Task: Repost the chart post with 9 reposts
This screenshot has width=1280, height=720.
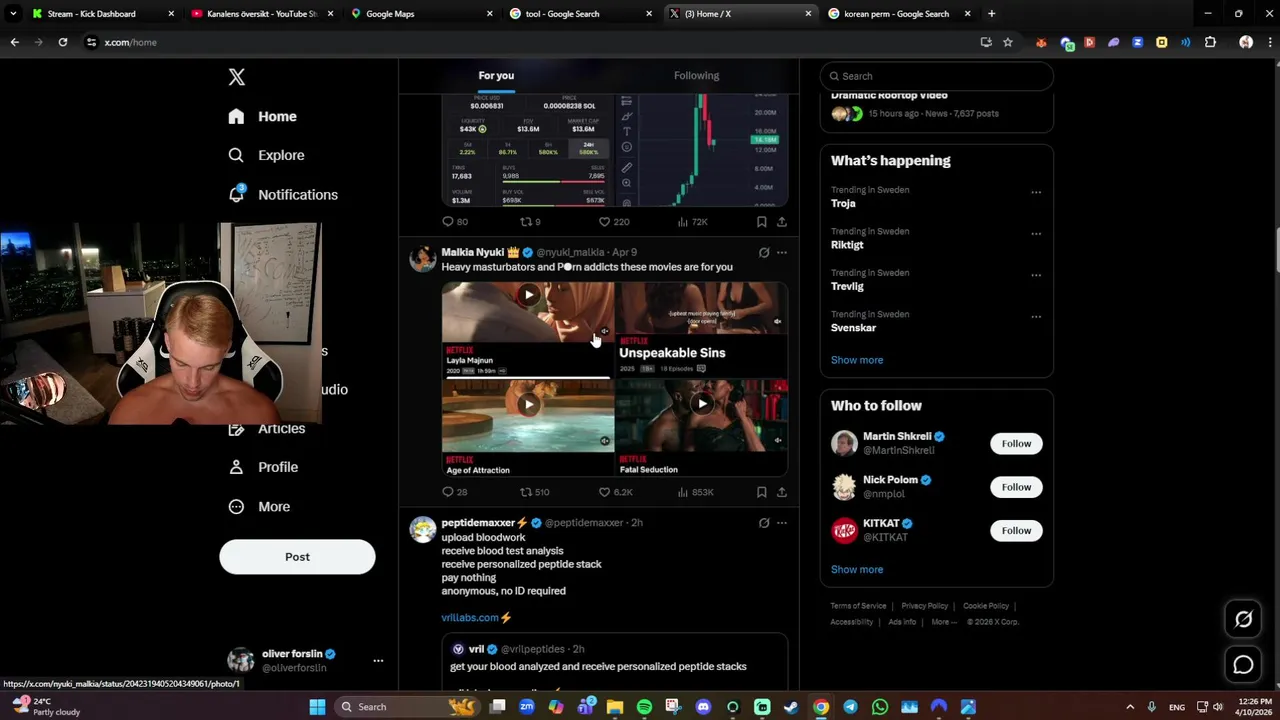Action: click(x=530, y=222)
